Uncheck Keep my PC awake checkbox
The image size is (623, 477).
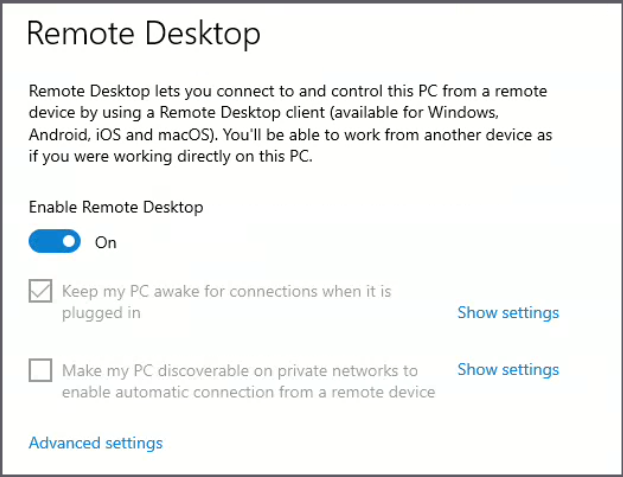pyautogui.click(x=41, y=292)
